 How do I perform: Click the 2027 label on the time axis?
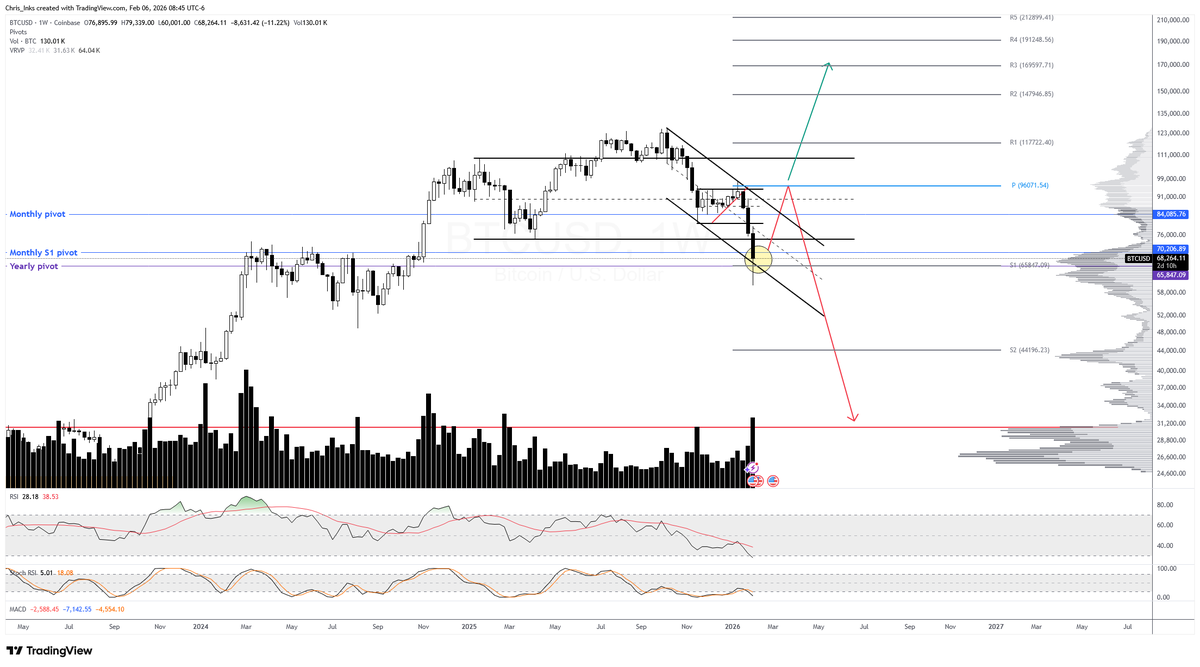(x=996, y=626)
